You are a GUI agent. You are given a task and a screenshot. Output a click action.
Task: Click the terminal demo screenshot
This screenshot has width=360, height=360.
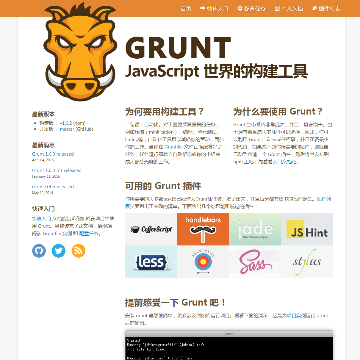[x=229, y=345]
